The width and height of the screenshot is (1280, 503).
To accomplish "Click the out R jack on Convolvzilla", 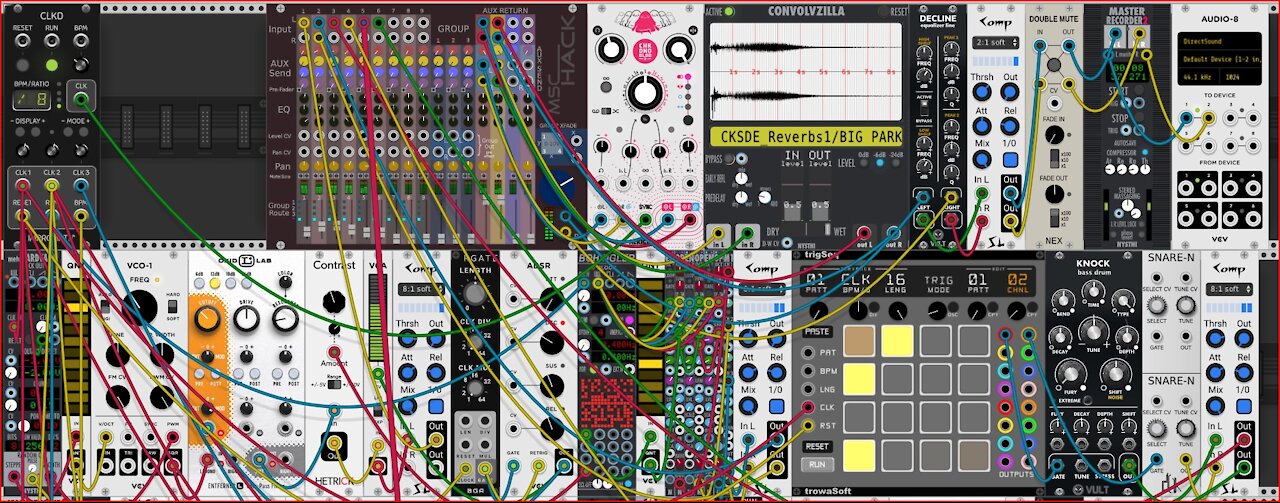I will point(892,232).
